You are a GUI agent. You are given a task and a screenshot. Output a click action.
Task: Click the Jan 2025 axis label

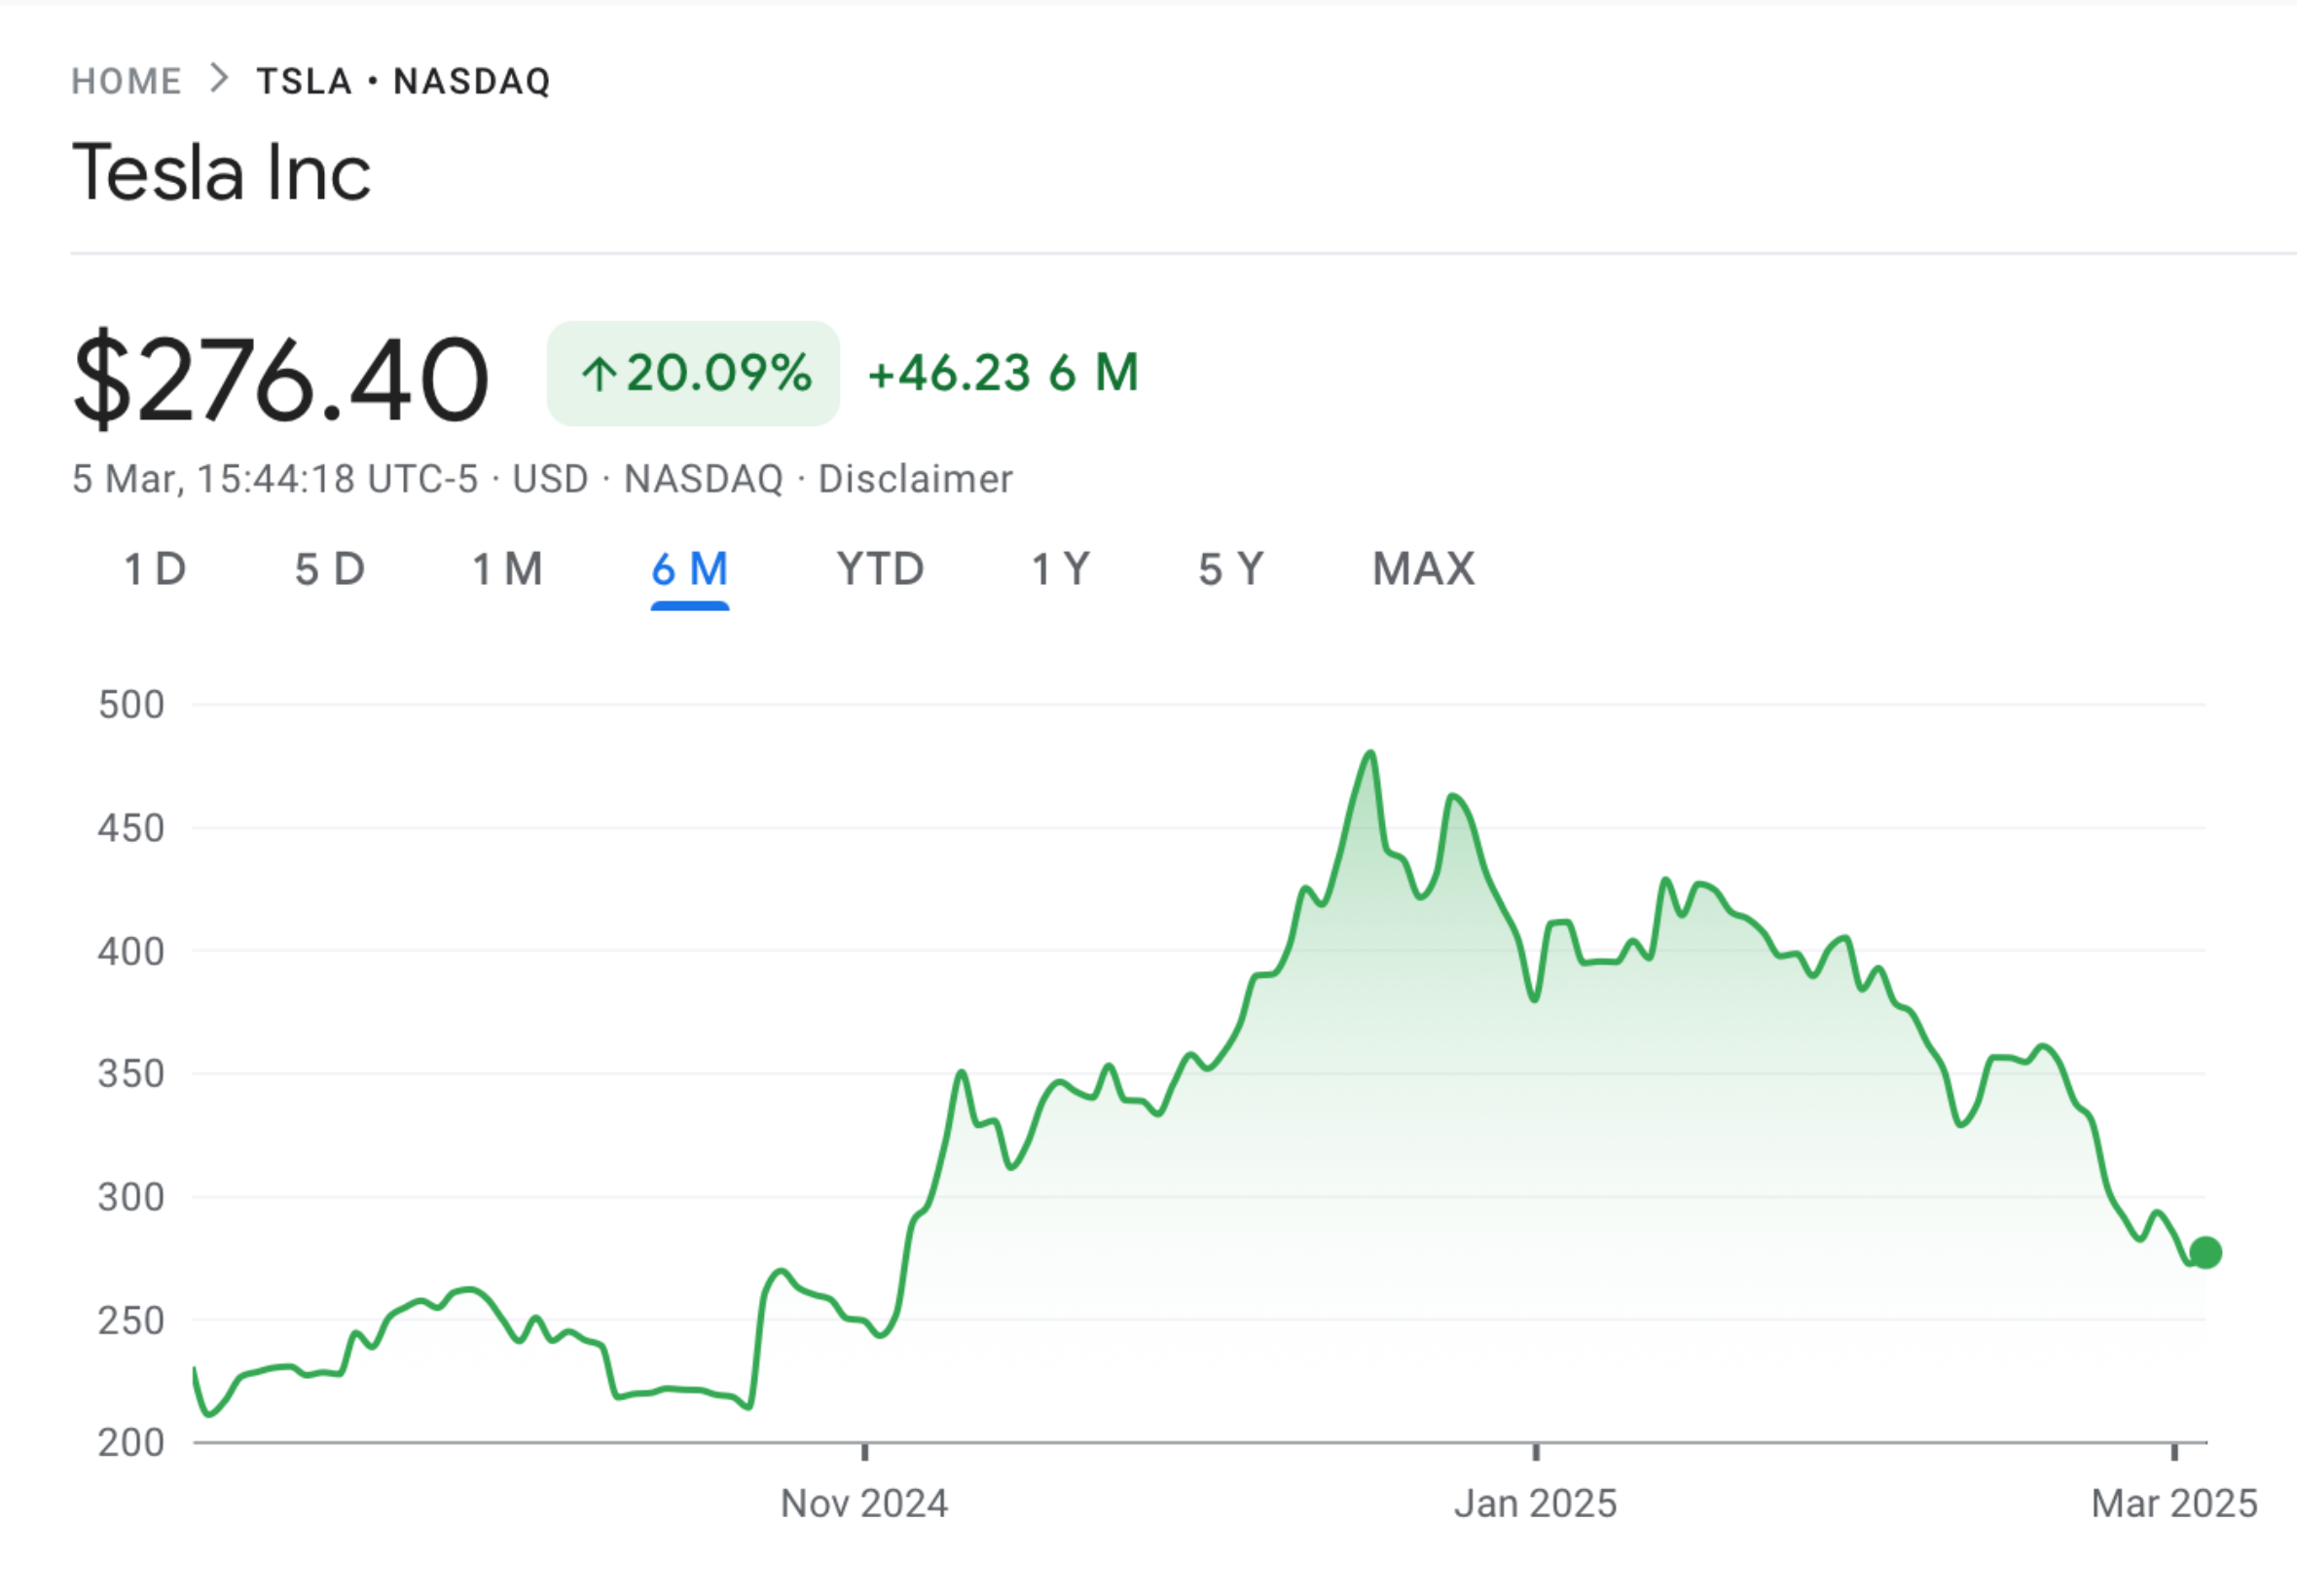click(x=1535, y=1503)
